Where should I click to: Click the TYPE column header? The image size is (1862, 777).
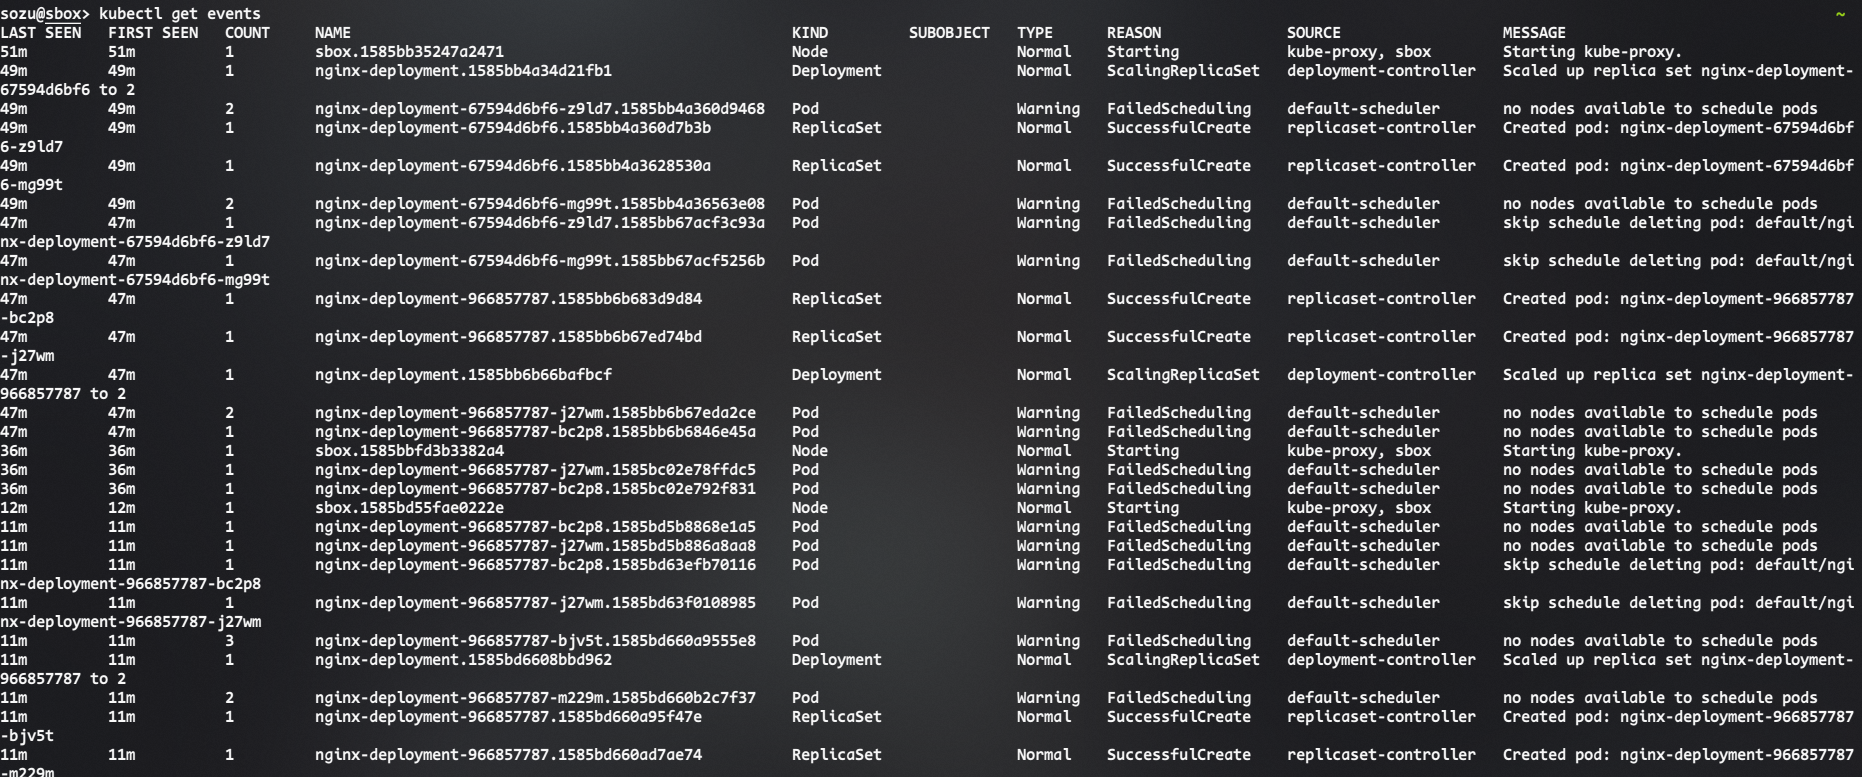click(1034, 33)
